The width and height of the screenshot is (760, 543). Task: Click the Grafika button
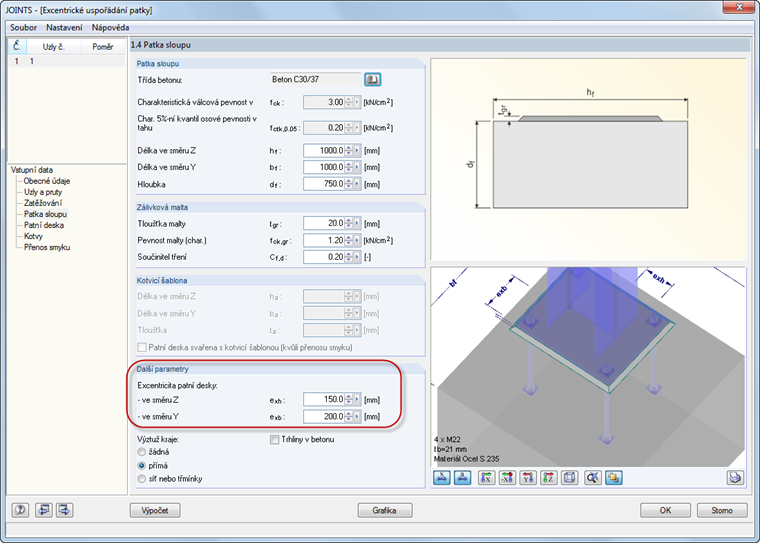385,511
